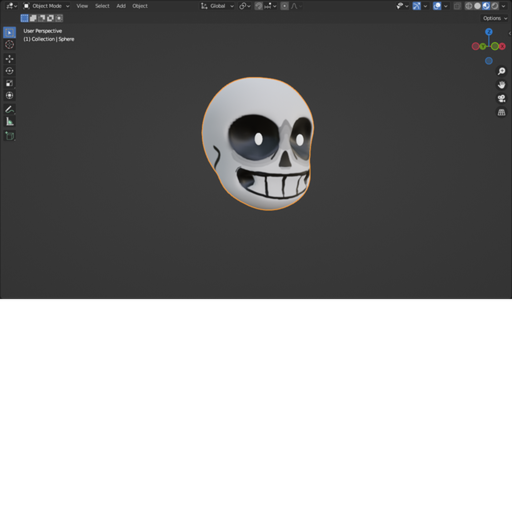
Task: Switch to rendered viewport shading
Action: pos(495,6)
